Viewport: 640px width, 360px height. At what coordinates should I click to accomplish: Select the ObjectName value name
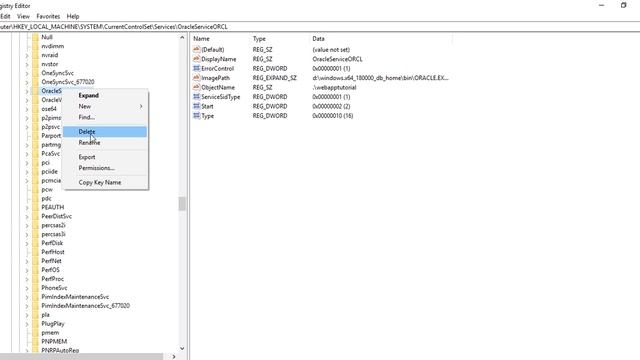(218, 87)
